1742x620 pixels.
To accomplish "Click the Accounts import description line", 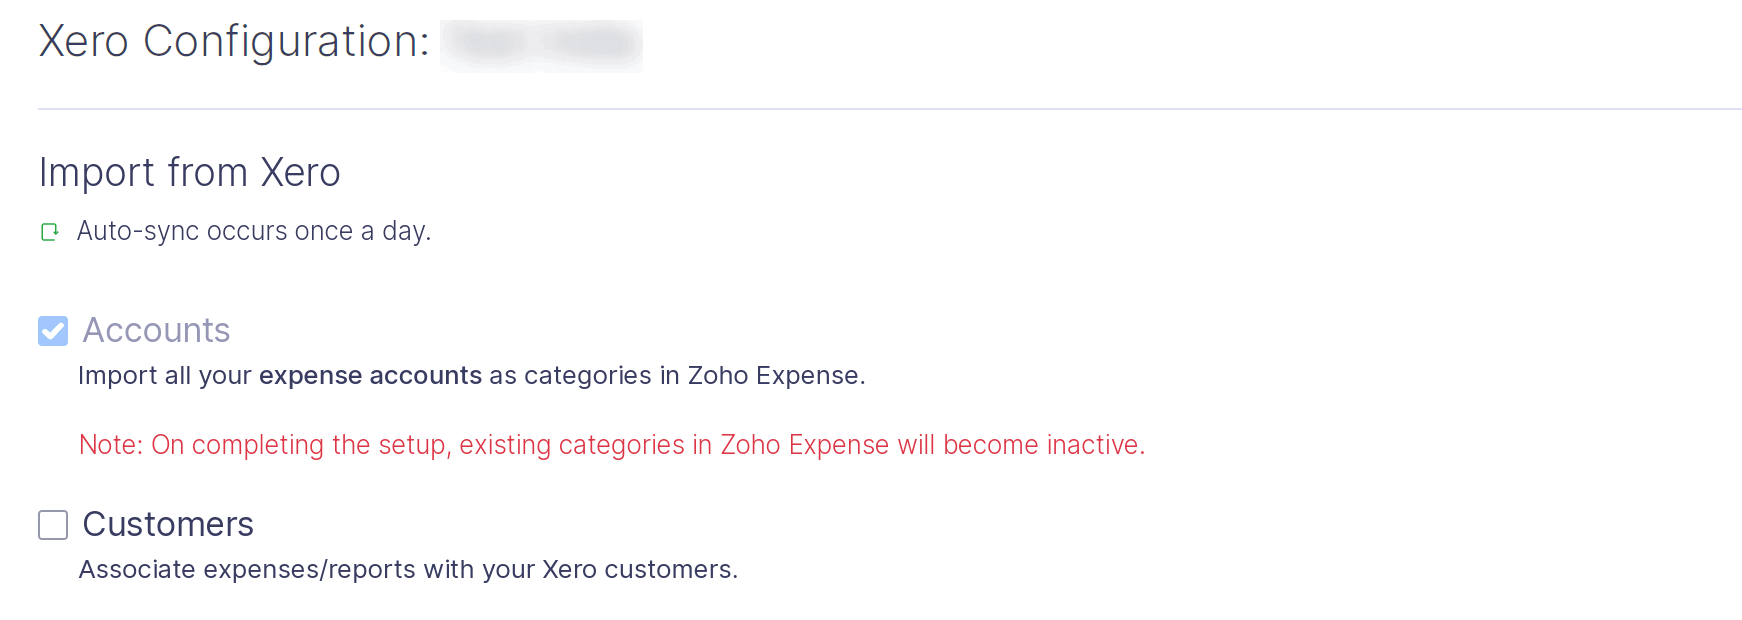I will [472, 375].
